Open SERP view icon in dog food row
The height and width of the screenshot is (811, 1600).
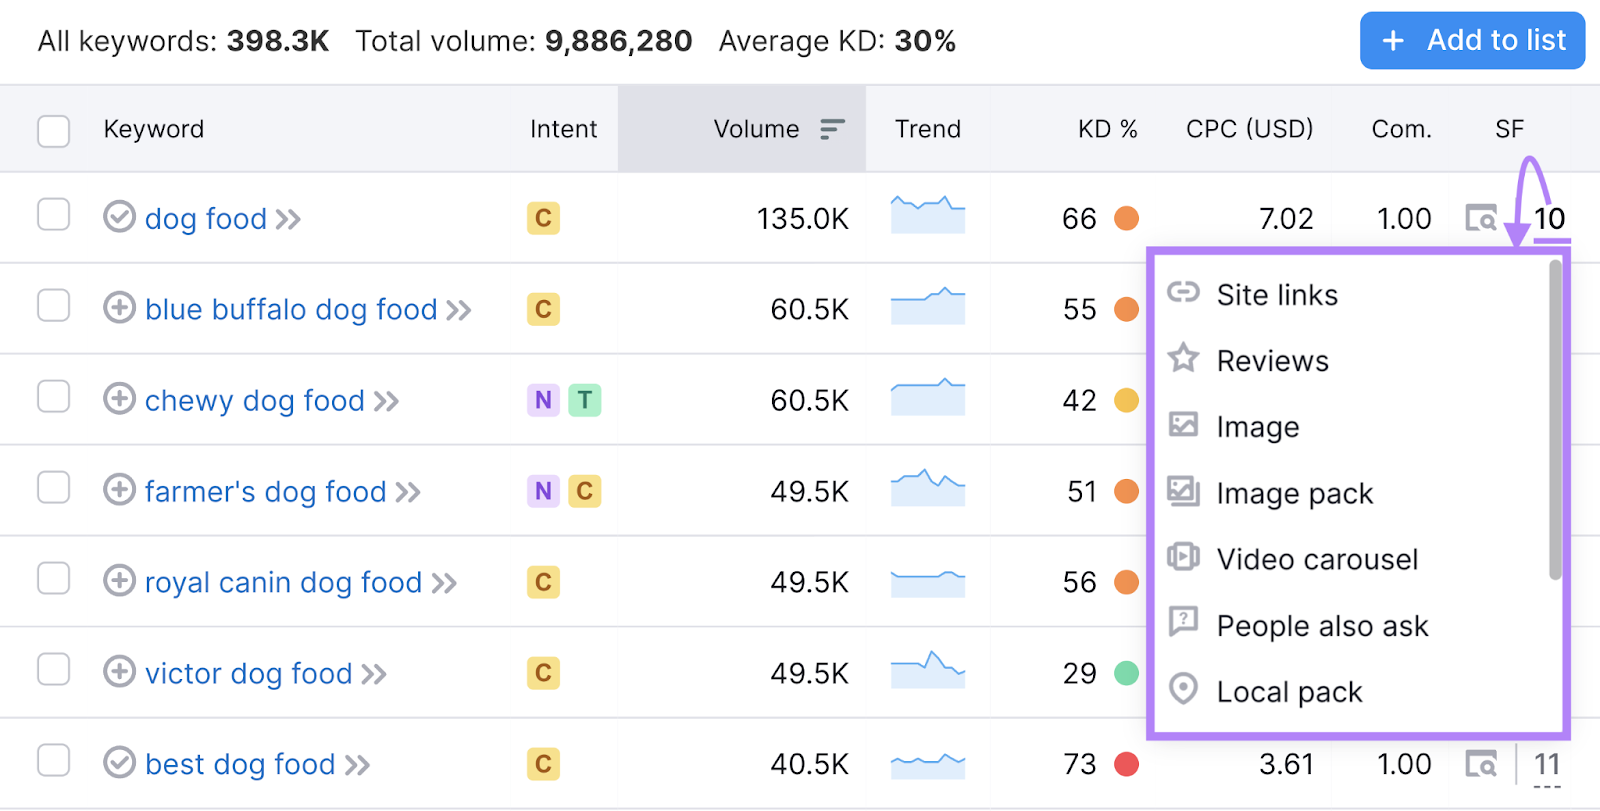click(1481, 218)
